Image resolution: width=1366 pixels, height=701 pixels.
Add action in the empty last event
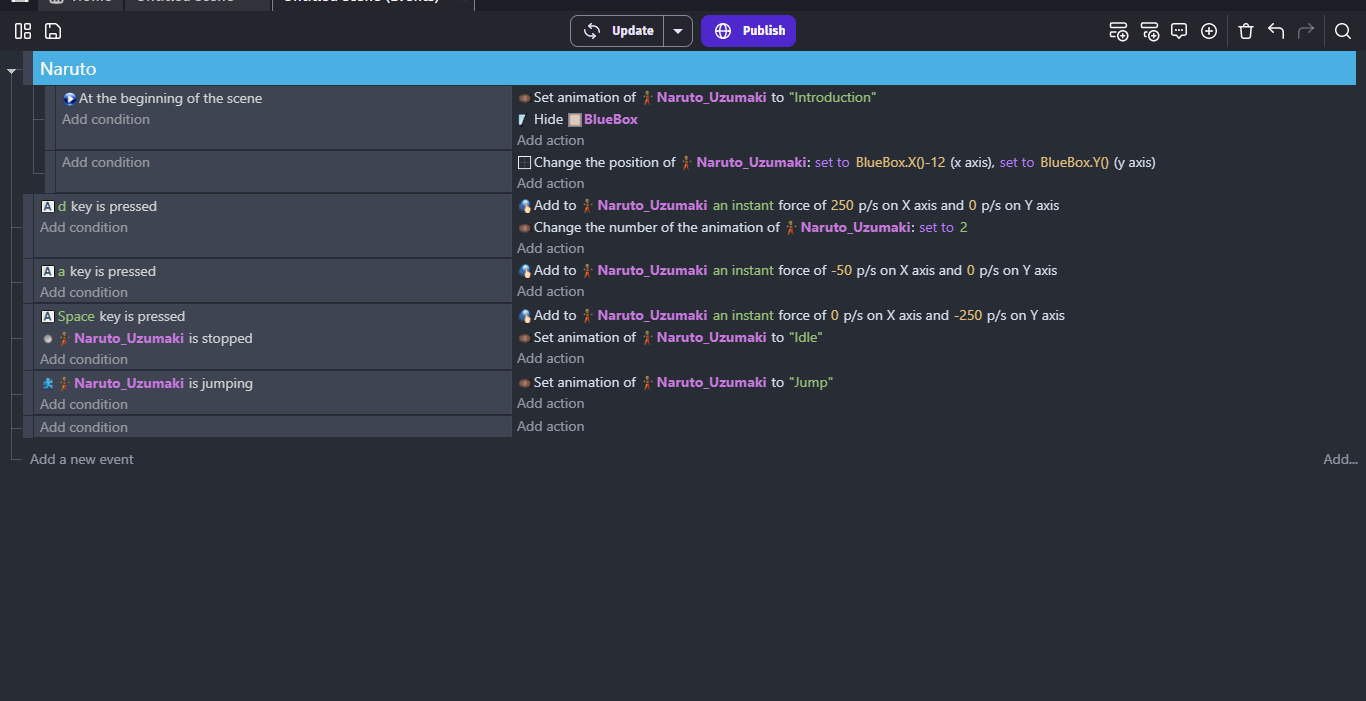(x=551, y=426)
